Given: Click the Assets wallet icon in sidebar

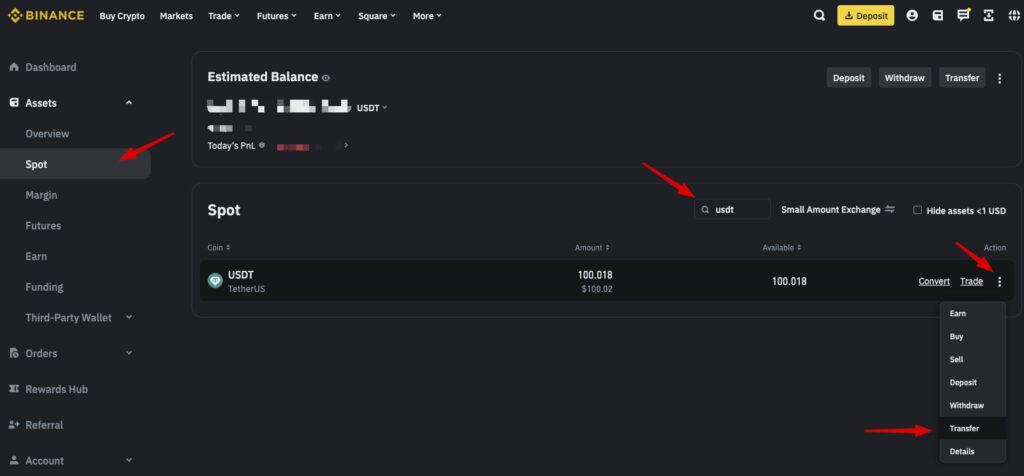Looking at the screenshot, I should click(x=14, y=103).
